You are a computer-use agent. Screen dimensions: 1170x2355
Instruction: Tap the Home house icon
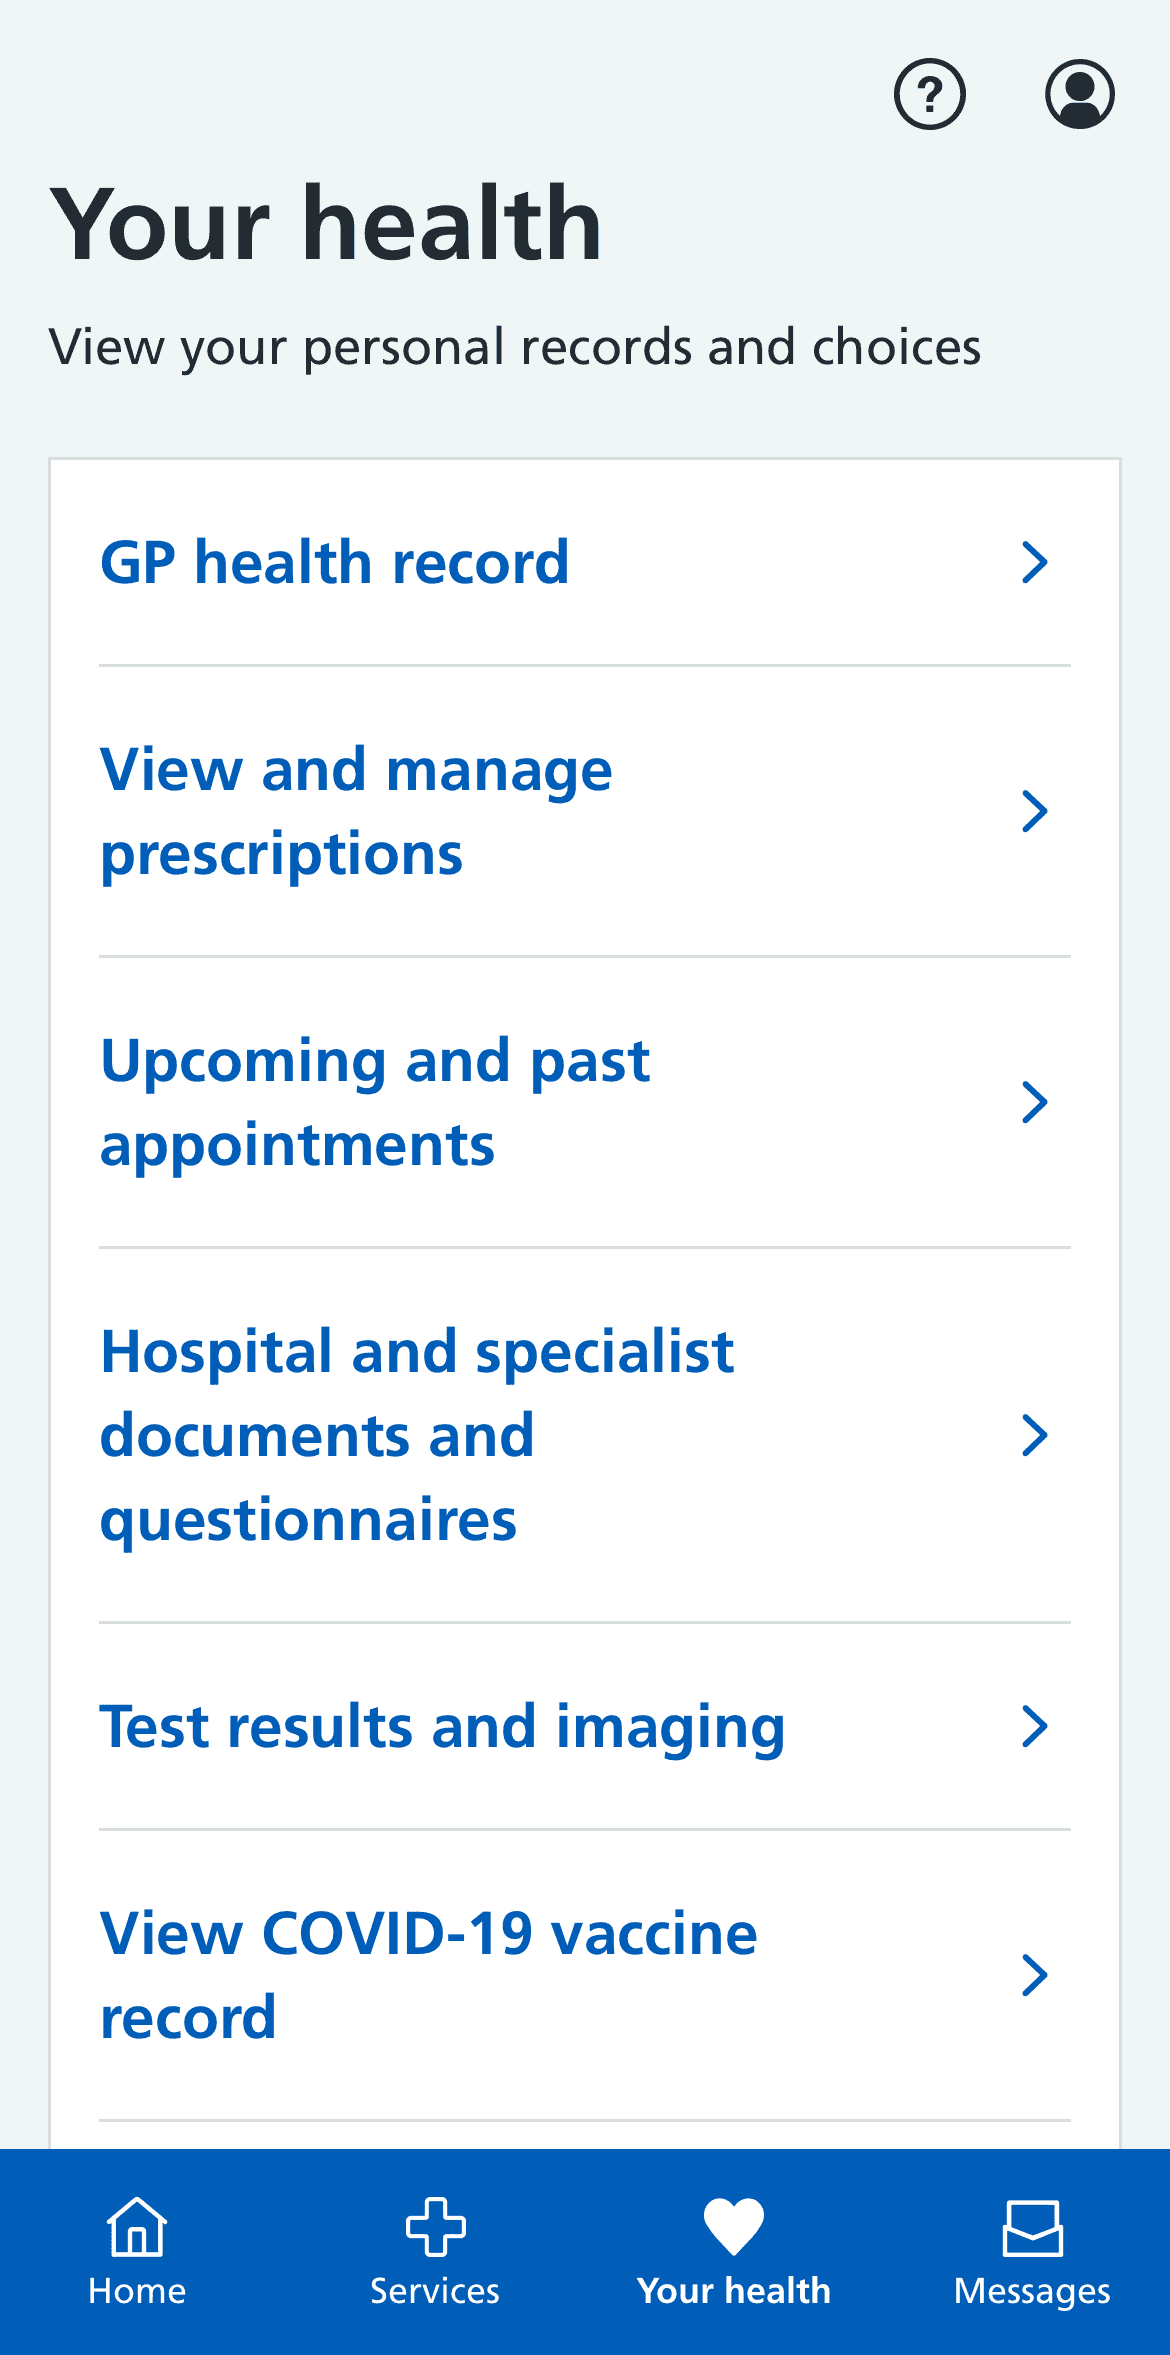(x=137, y=2226)
